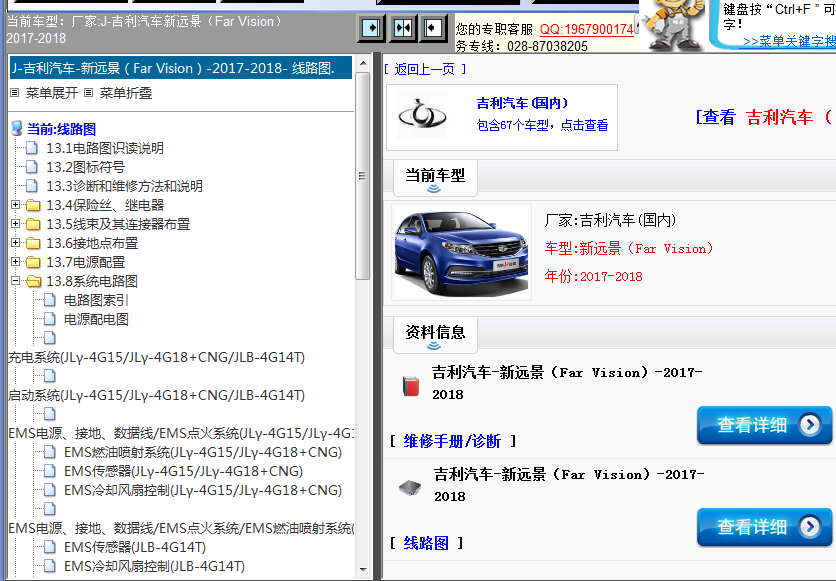Viewport: 836px width, 581px height.
Task: Open the 当前车型 tab
Action: (x=435, y=178)
